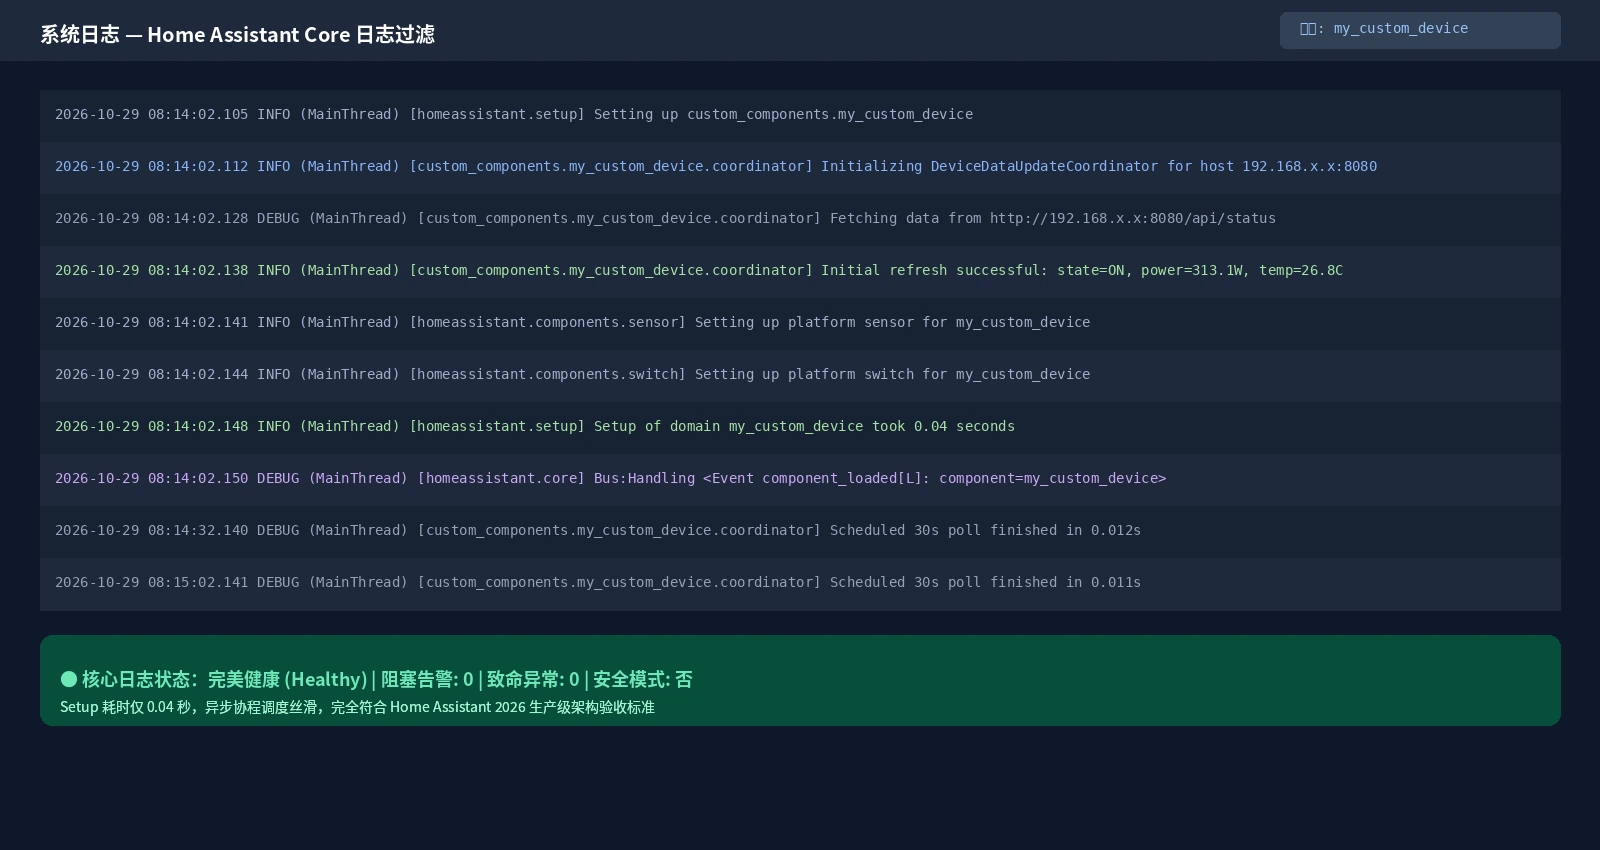The image size is (1600, 850).
Task: Select the "Initializing DeviceDataUpdateCoordinator" log entry
Action: (x=800, y=167)
